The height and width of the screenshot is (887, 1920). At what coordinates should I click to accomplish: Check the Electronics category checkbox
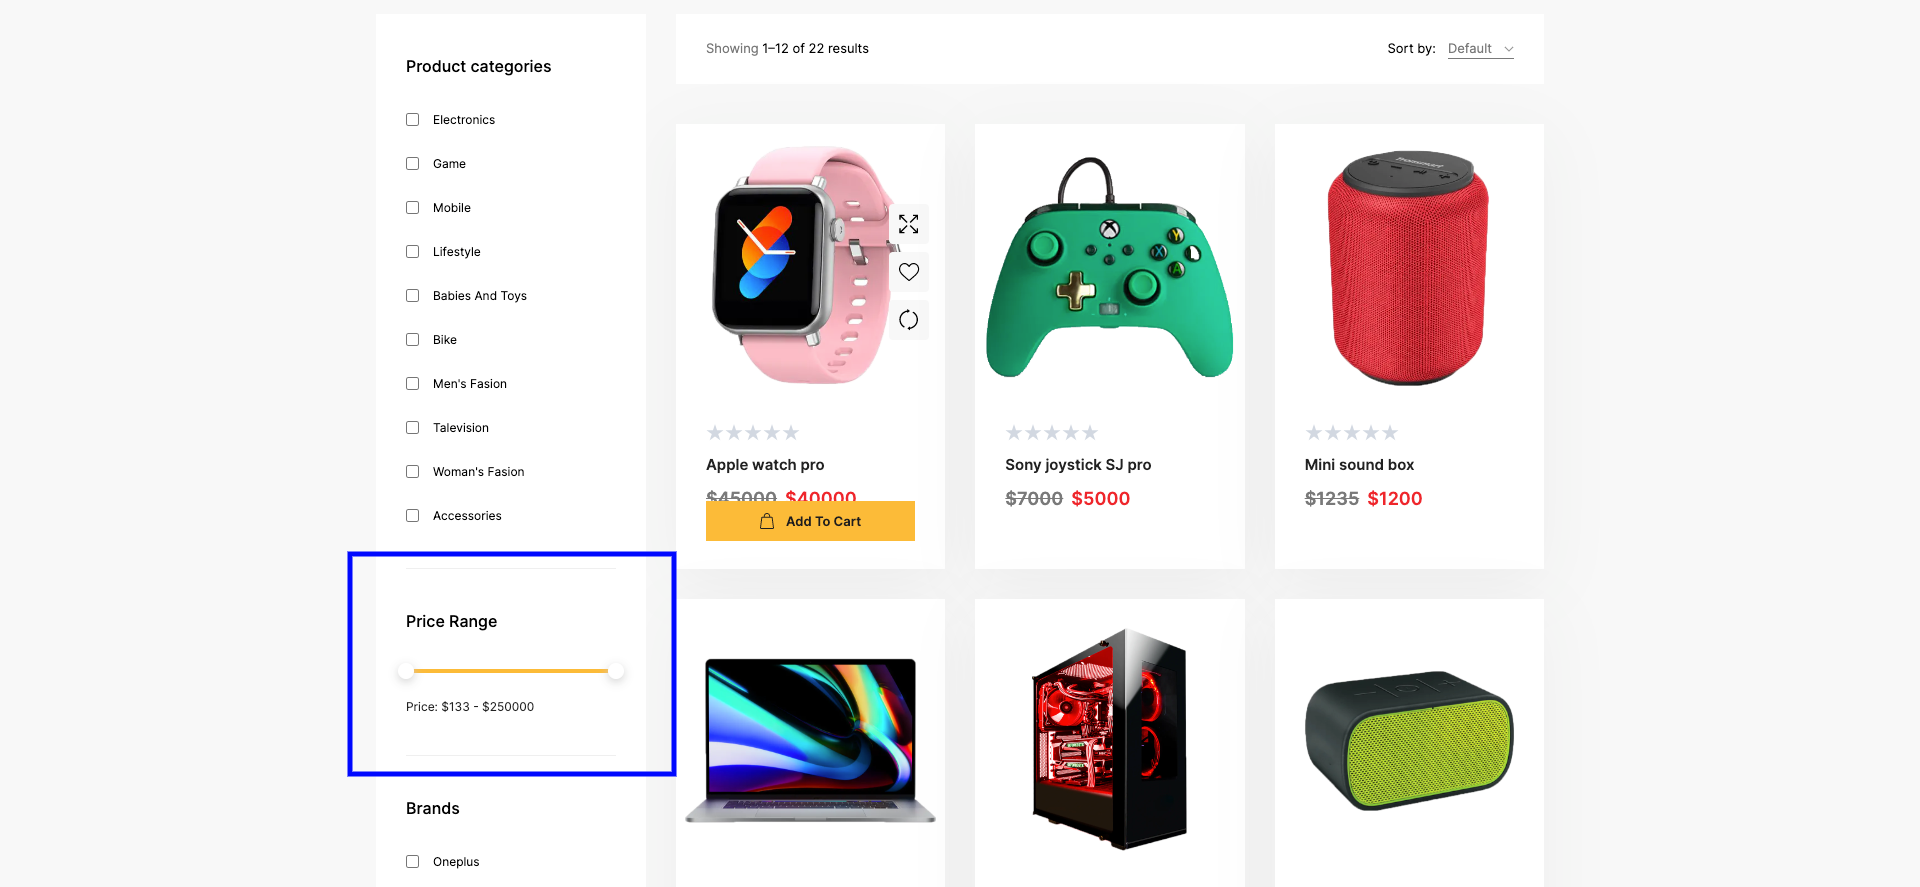pos(412,120)
